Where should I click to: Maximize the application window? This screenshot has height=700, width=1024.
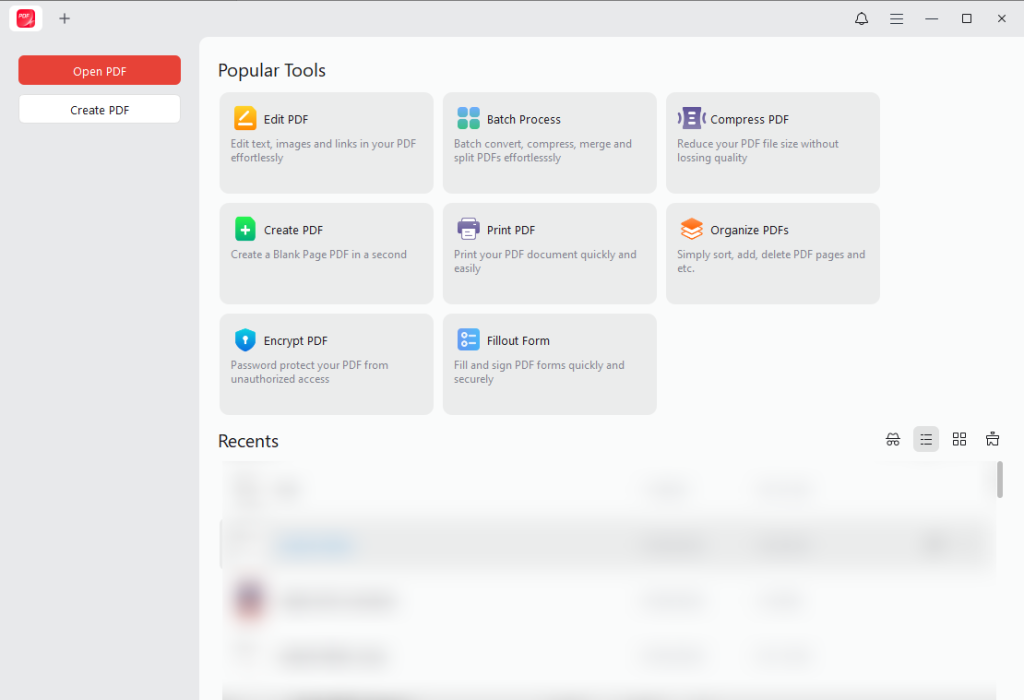click(967, 18)
